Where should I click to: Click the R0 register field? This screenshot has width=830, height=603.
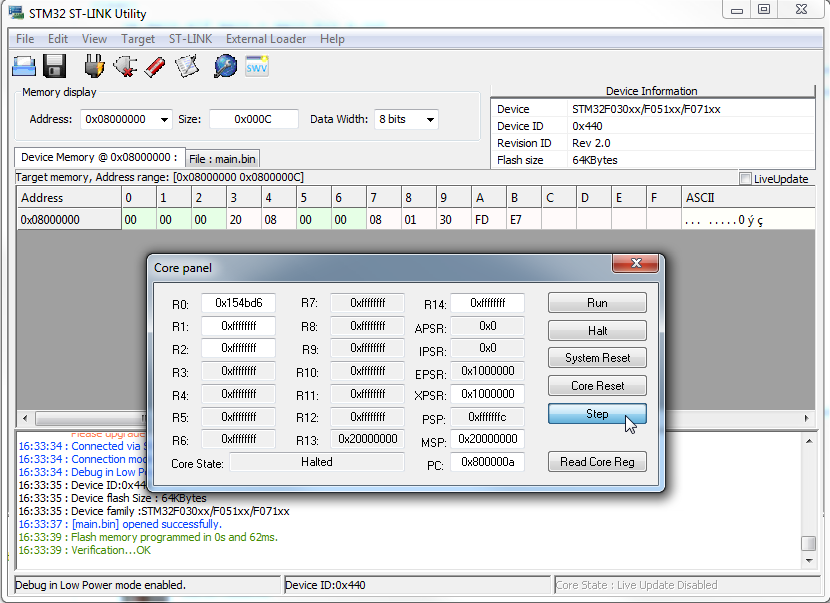[x=238, y=303]
